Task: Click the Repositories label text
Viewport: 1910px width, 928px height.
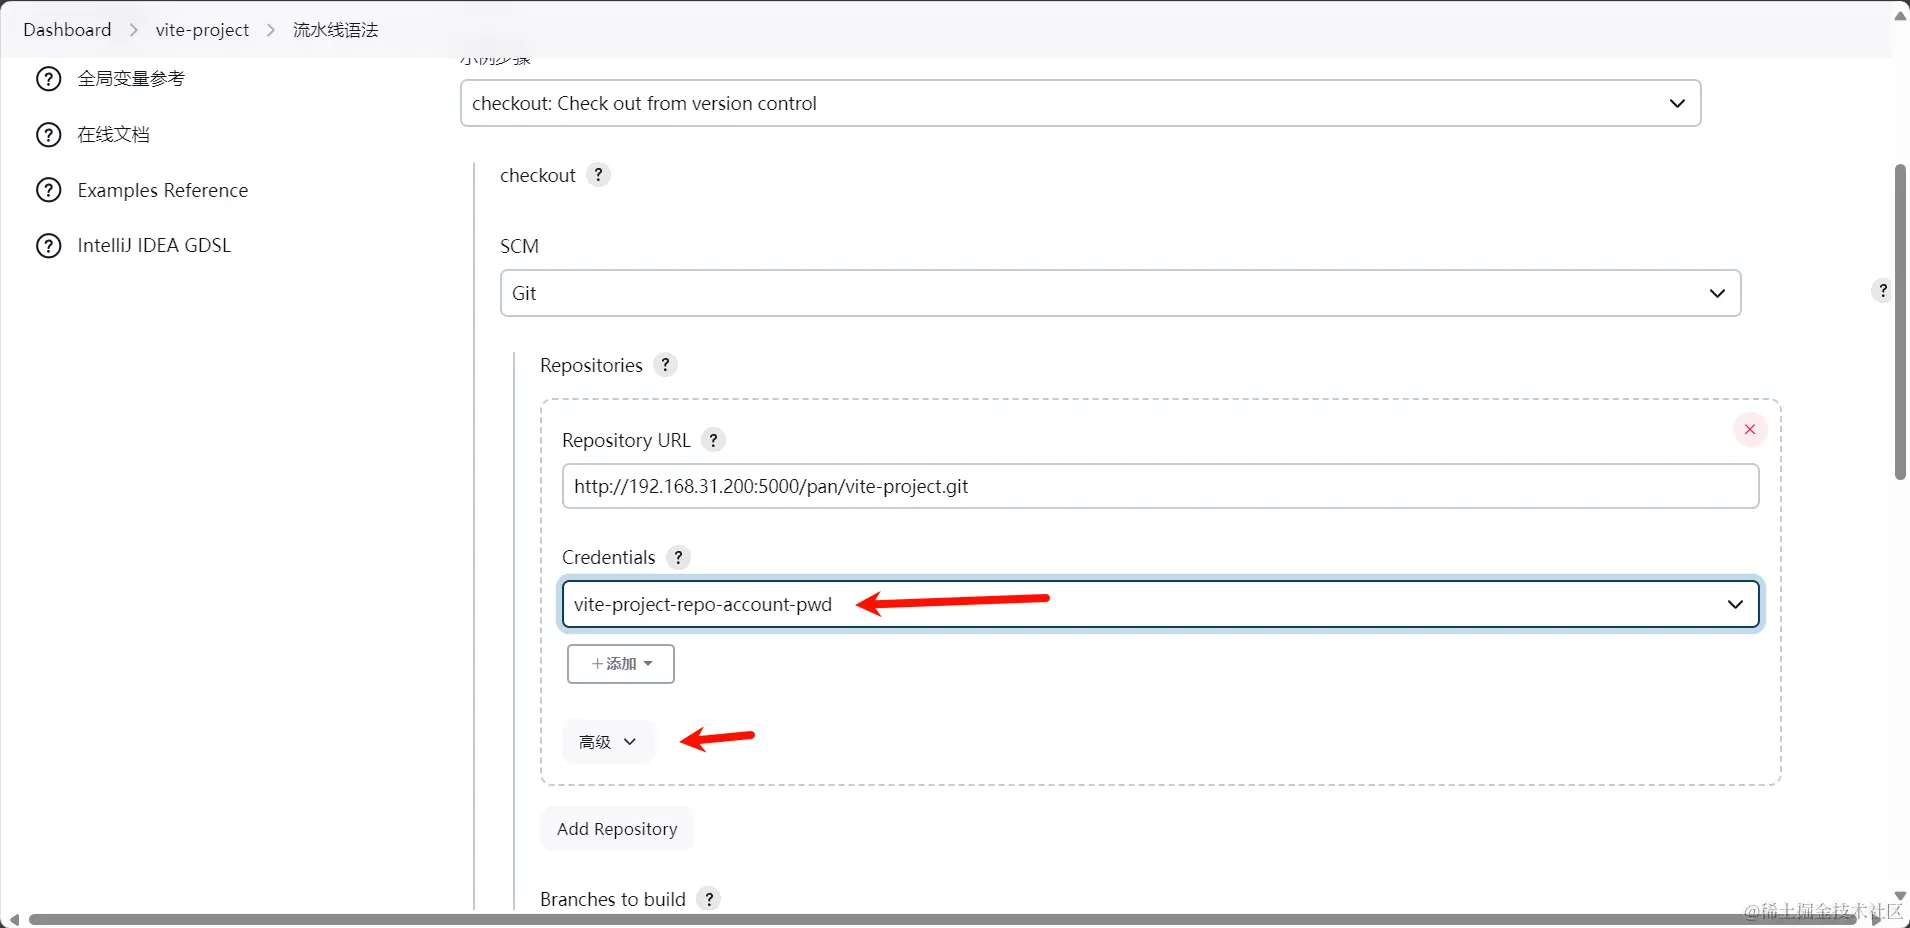Action: (x=591, y=365)
